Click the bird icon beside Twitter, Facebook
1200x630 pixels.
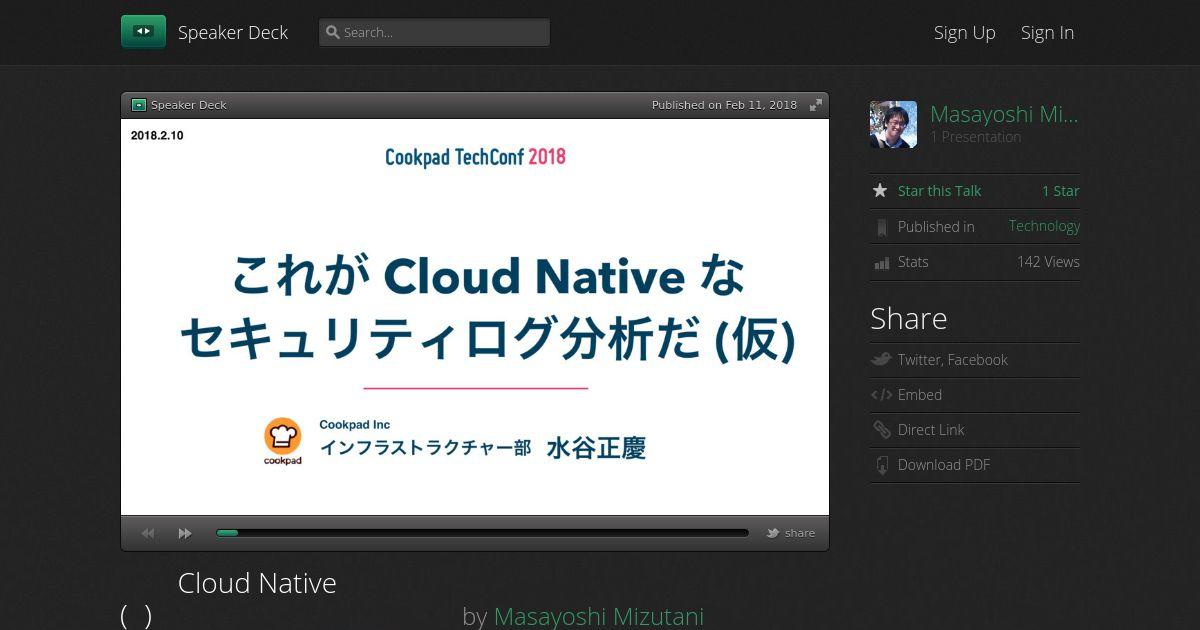pyautogui.click(x=881, y=359)
